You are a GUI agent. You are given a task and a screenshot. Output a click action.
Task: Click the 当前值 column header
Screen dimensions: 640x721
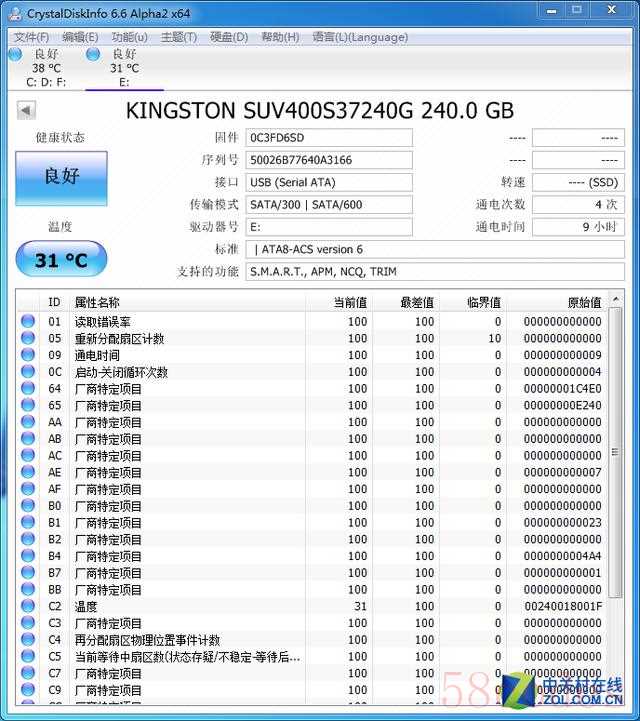tap(338, 302)
